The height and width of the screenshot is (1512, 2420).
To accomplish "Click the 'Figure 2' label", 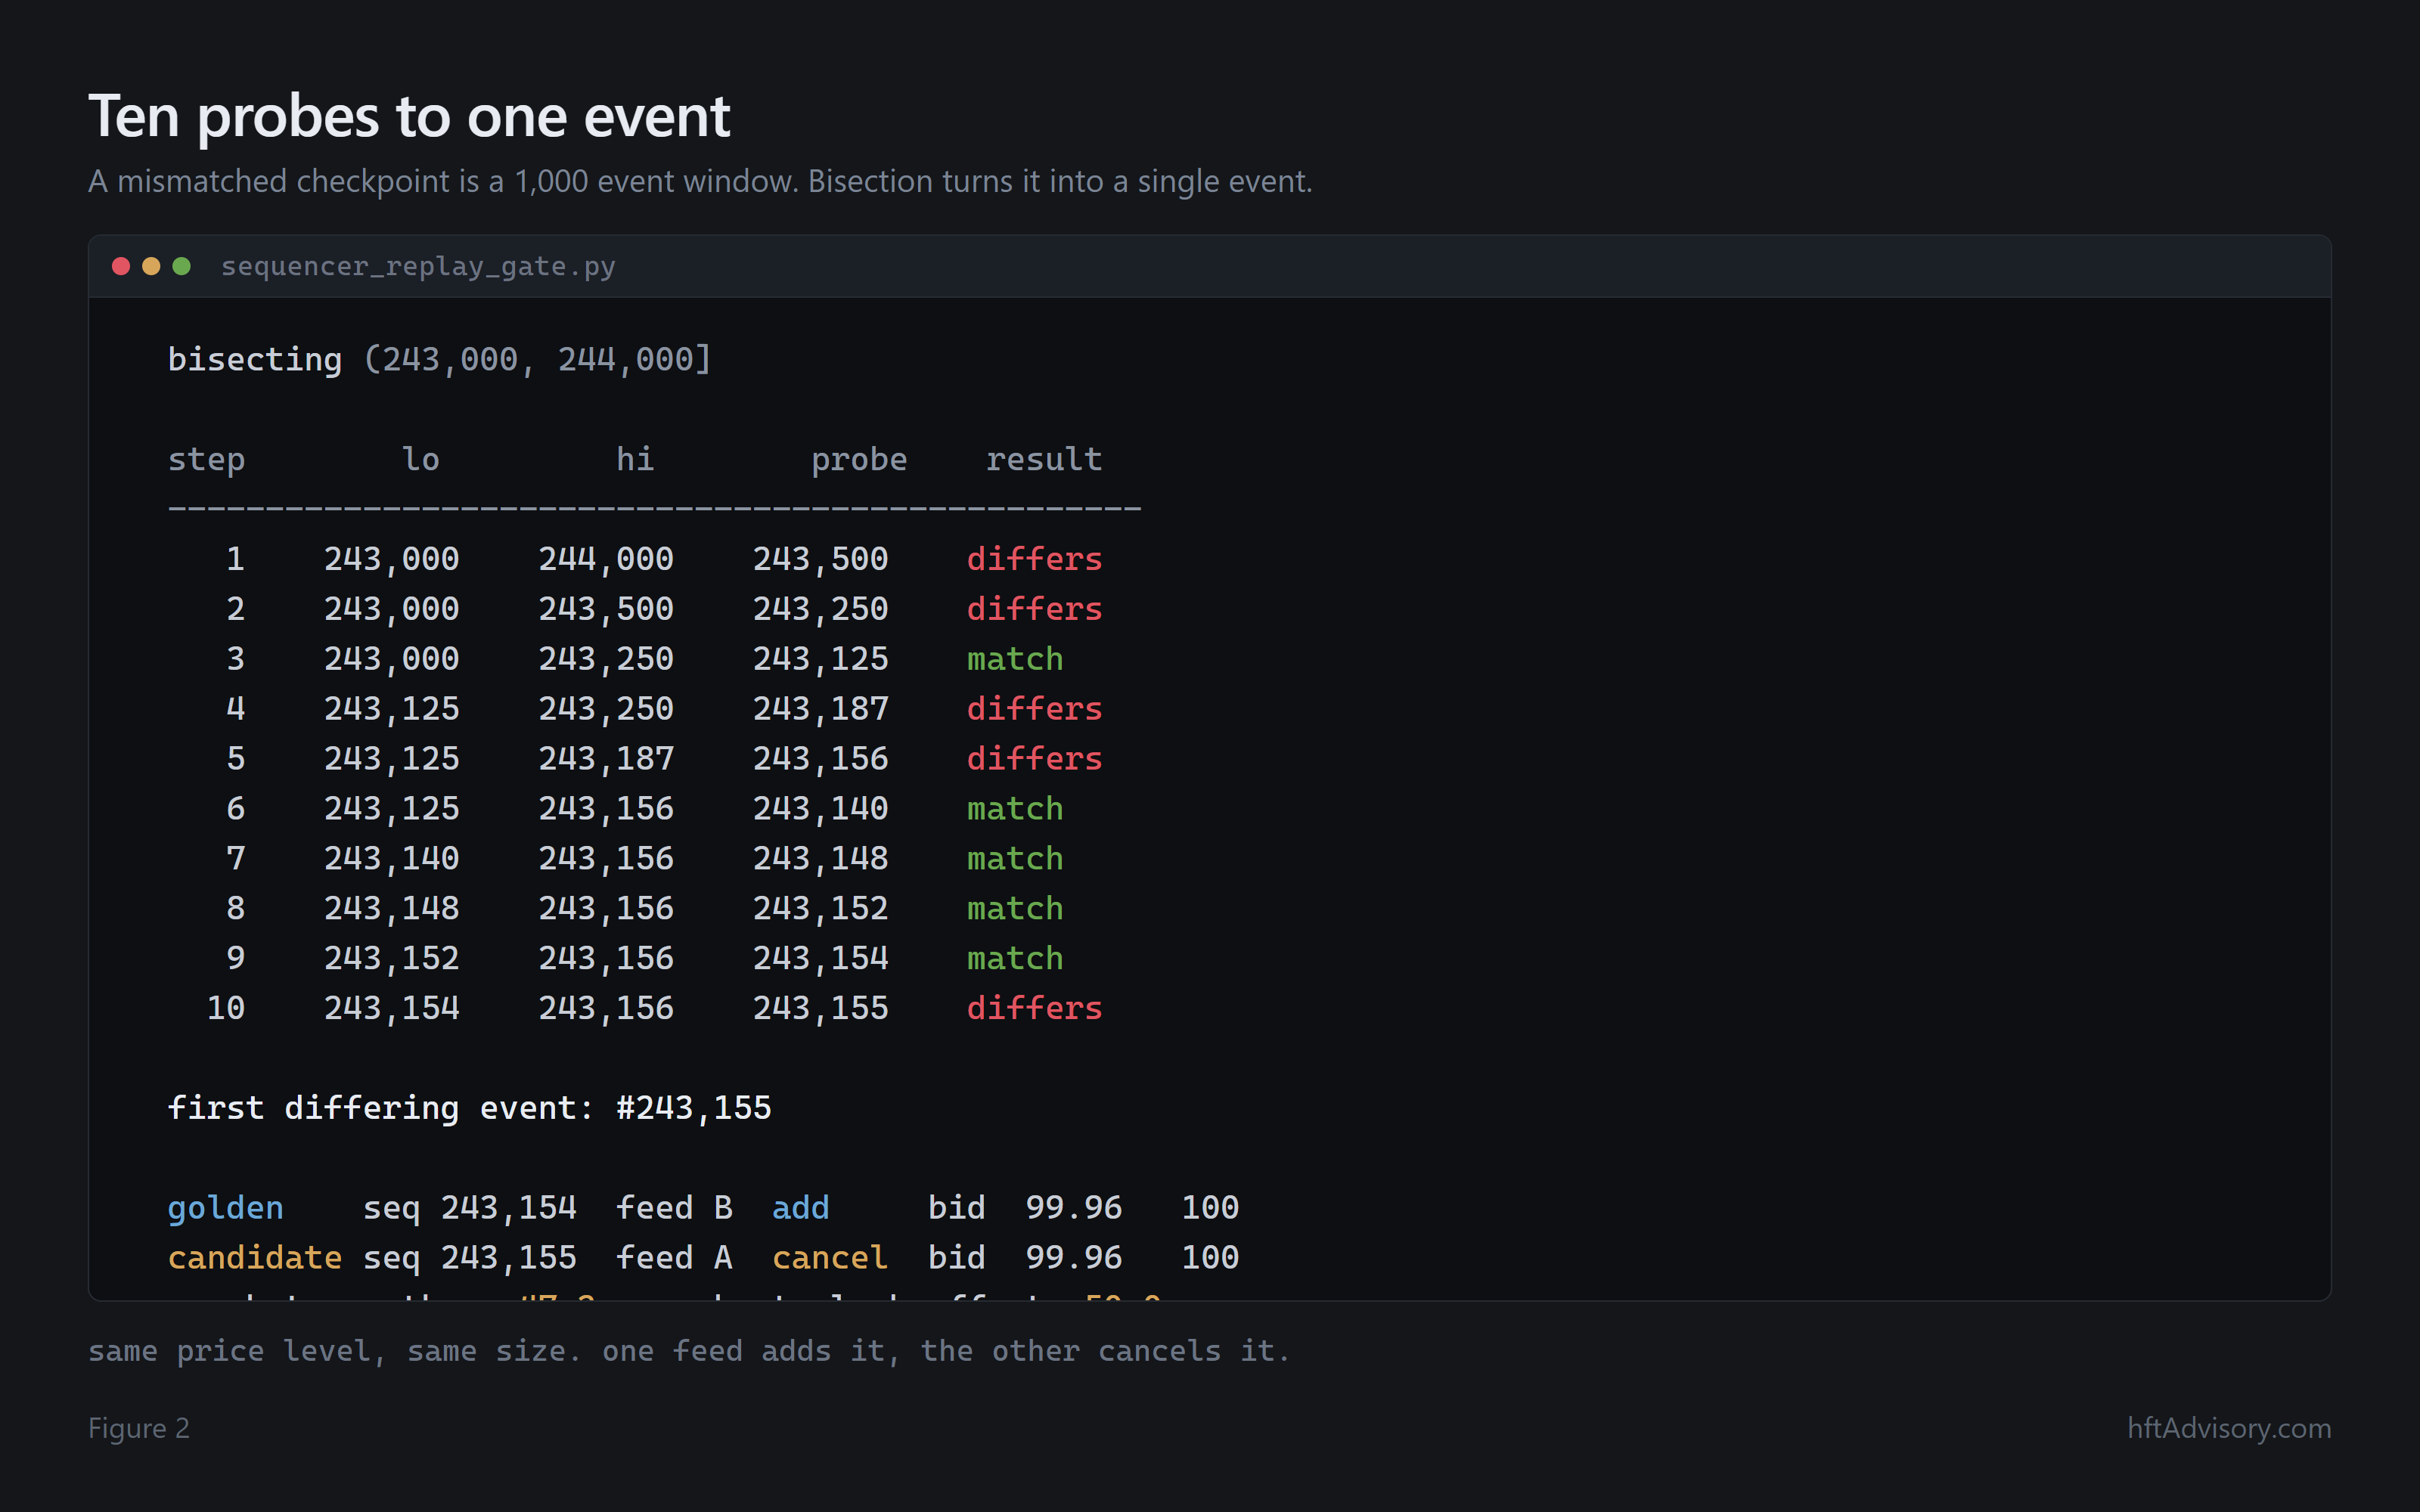I will tap(139, 1428).
